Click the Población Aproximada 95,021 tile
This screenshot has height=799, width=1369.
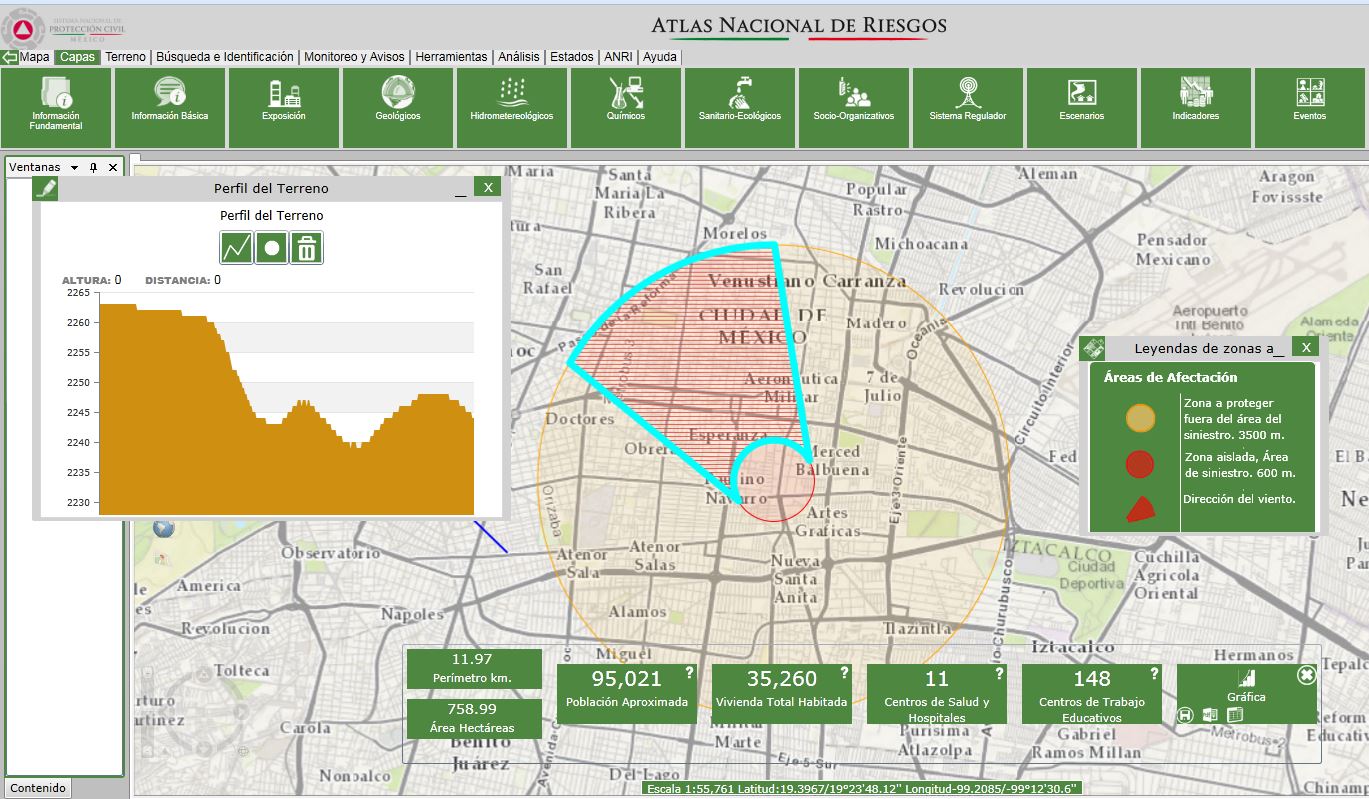[x=627, y=693]
